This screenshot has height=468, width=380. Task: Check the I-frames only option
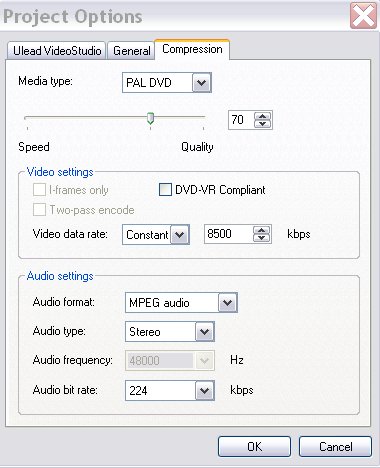pyautogui.click(x=39, y=190)
